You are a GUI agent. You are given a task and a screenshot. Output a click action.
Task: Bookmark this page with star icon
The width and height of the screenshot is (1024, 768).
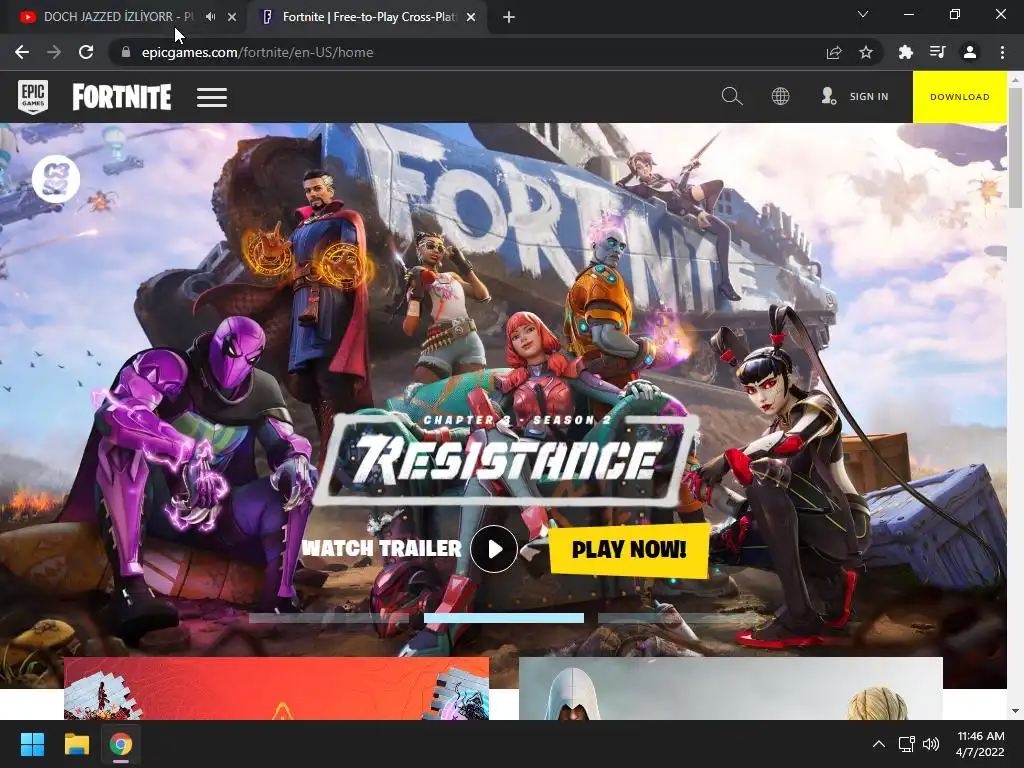(x=866, y=52)
